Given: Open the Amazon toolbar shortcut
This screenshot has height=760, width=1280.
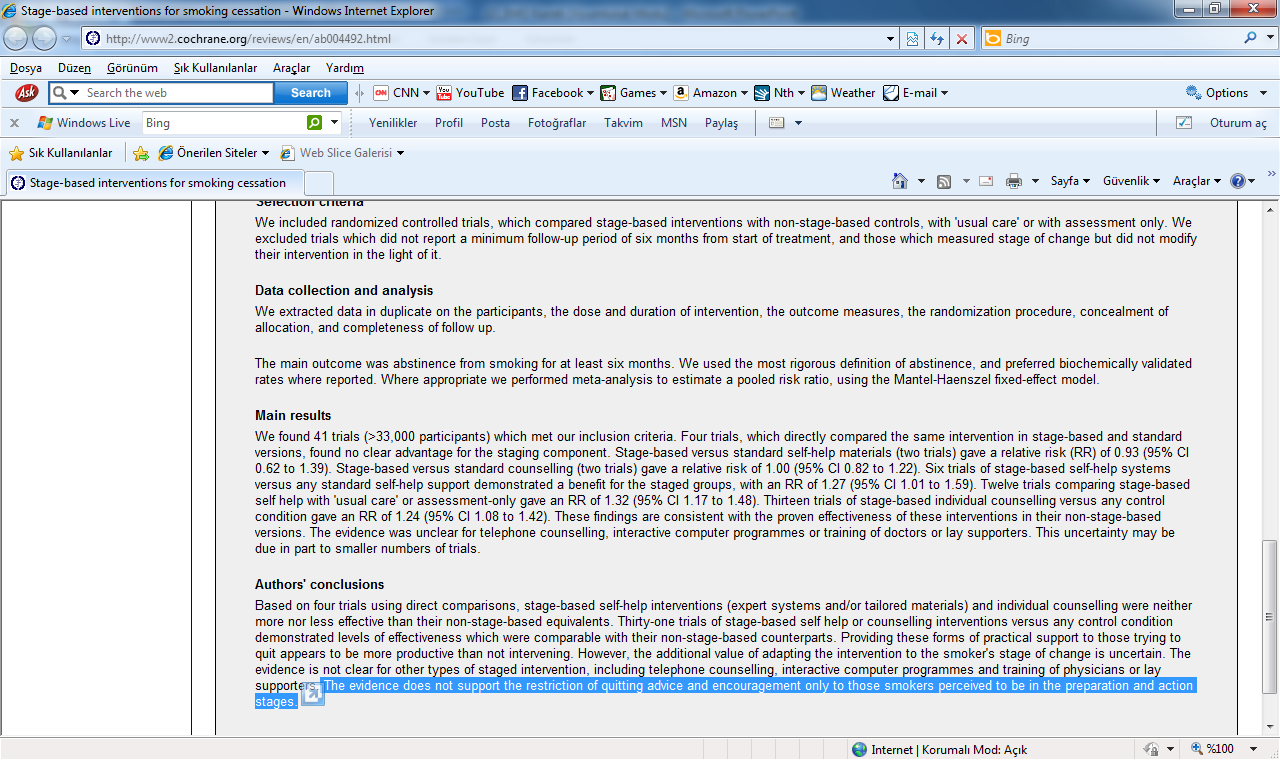Looking at the screenshot, I should pyautogui.click(x=711, y=93).
